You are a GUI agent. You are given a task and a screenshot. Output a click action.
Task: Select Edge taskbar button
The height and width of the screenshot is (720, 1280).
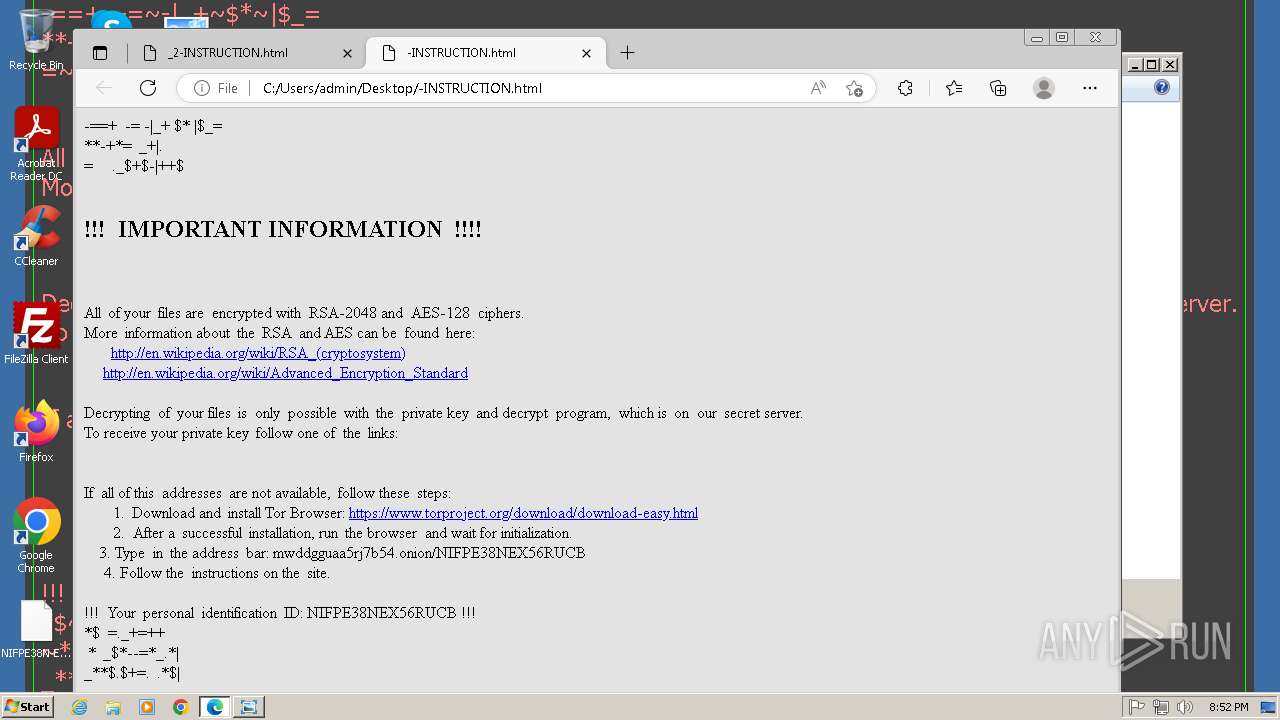coord(215,707)
